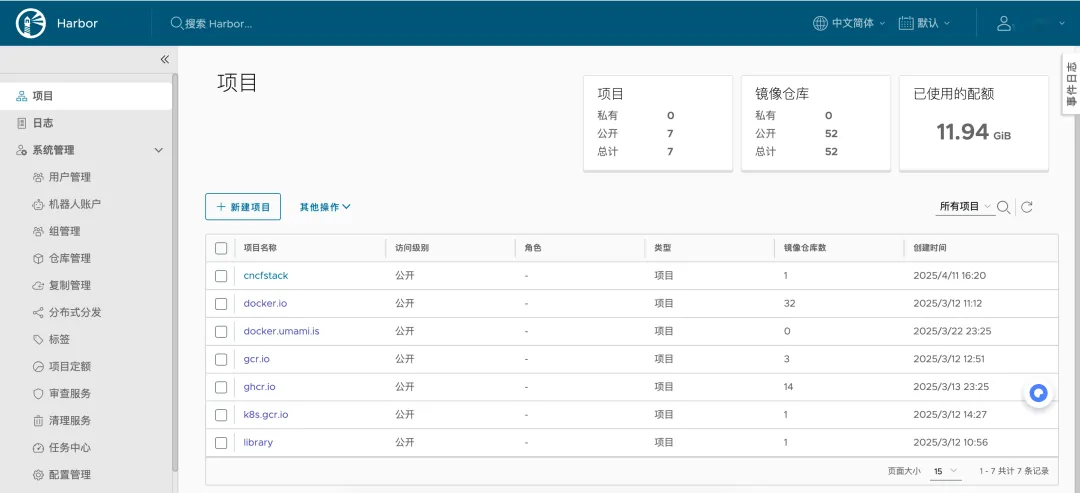Click the search magnifier beside project filter
1080x493 pixels.
(x=1004, y=207)
